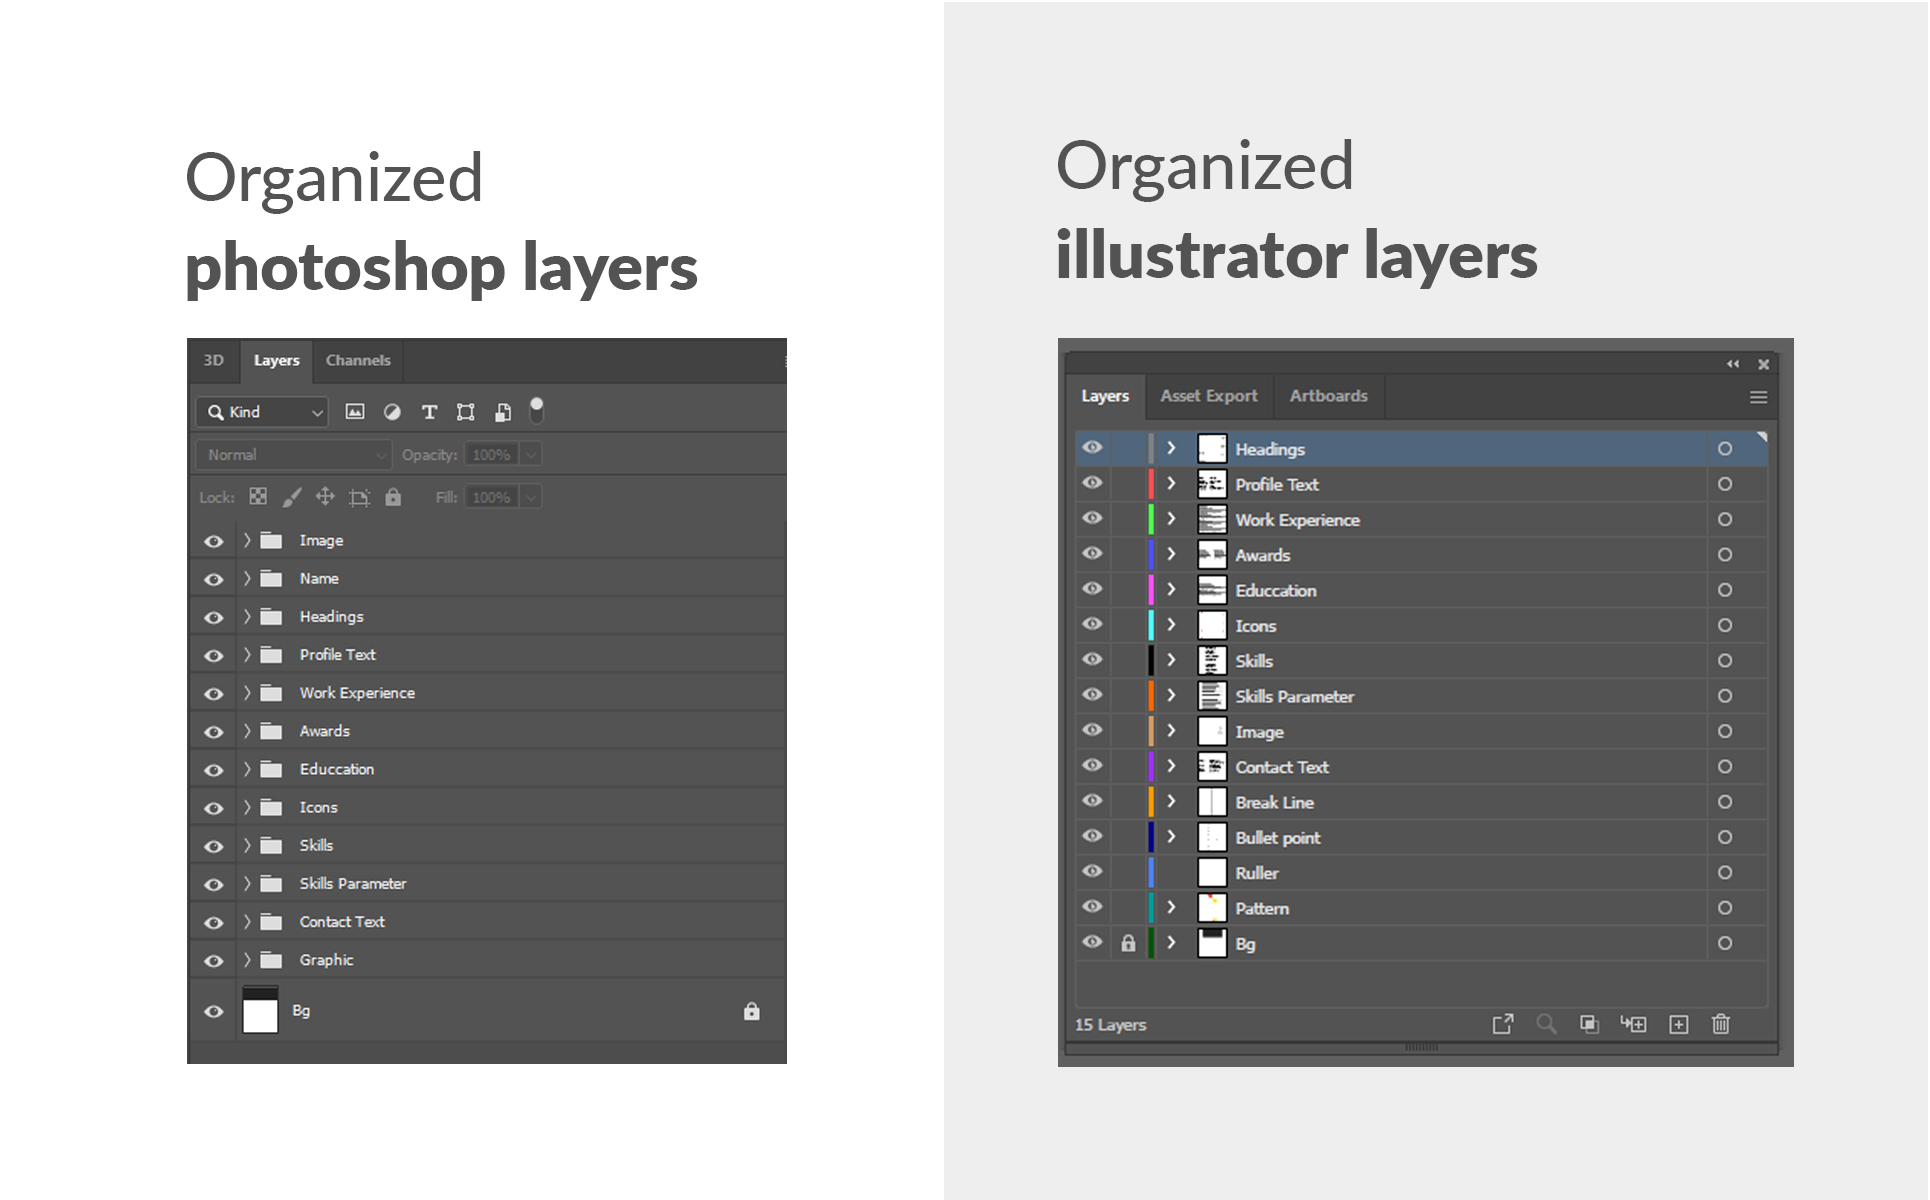Open Fill value dropdown arrow
1930x1200 pixels.
[532, 497]
